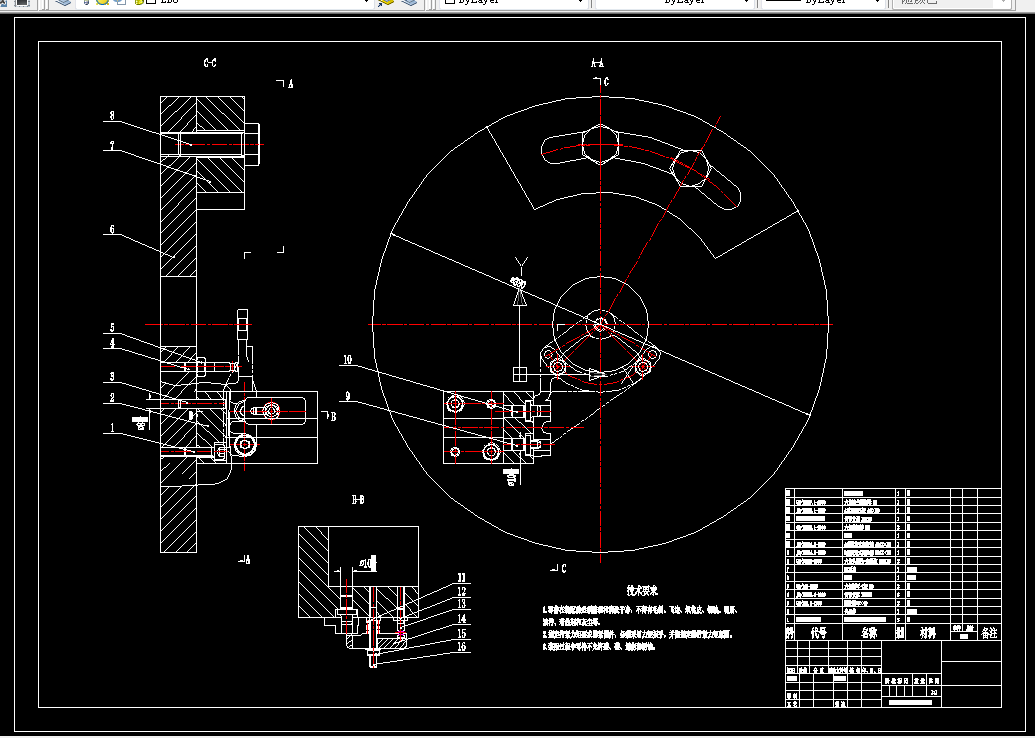Toggle the layer lock padlock icon

click(139, 2)
